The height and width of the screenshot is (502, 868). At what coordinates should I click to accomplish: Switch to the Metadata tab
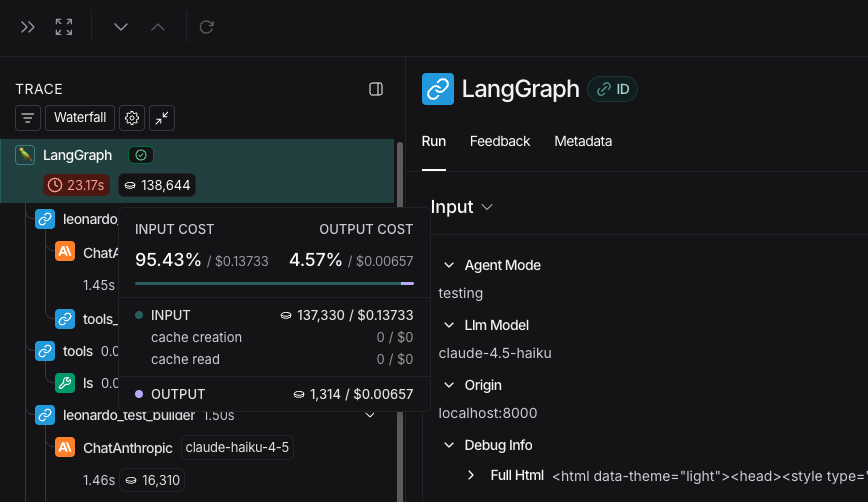tap(583, 141)
